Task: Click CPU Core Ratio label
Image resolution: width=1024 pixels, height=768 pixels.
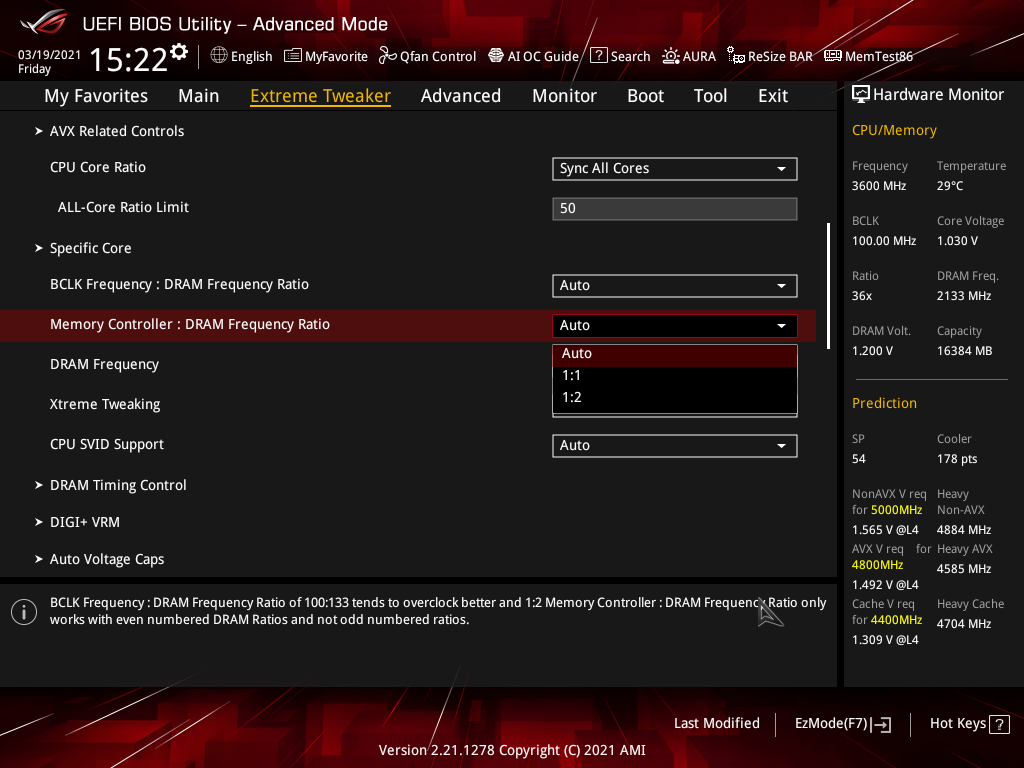Action: 98,167
